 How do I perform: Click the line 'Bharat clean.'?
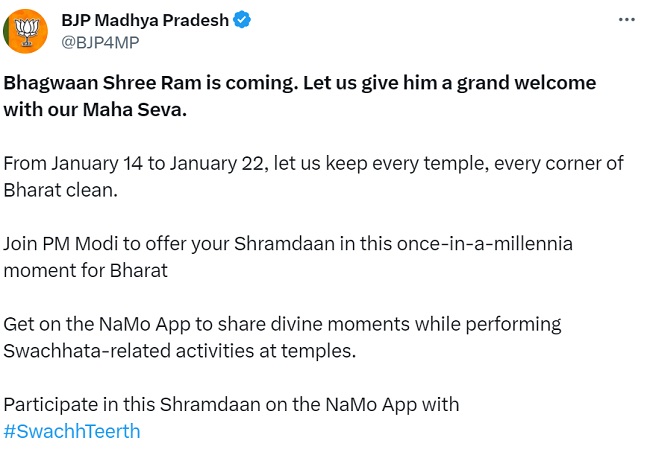pos(61,188)
